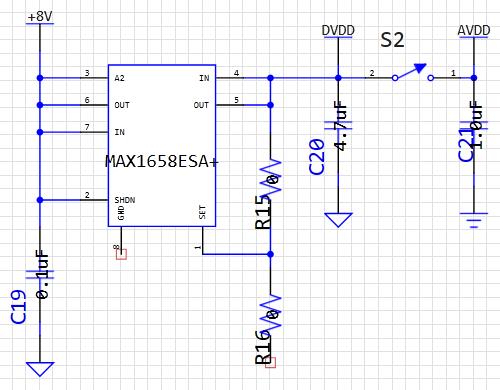Select capacitor C19 symbol
500x390 pixels.
pos(40,274)
